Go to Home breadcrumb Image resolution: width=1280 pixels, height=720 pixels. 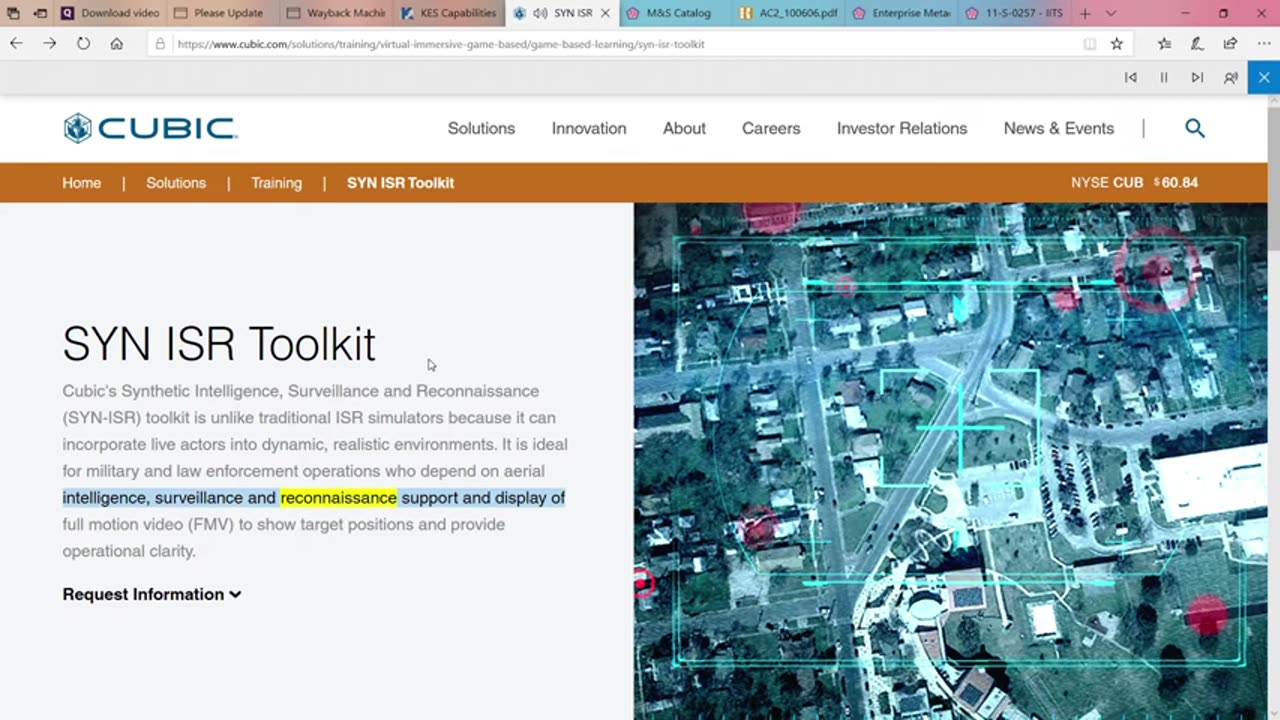tap(81, 183)
